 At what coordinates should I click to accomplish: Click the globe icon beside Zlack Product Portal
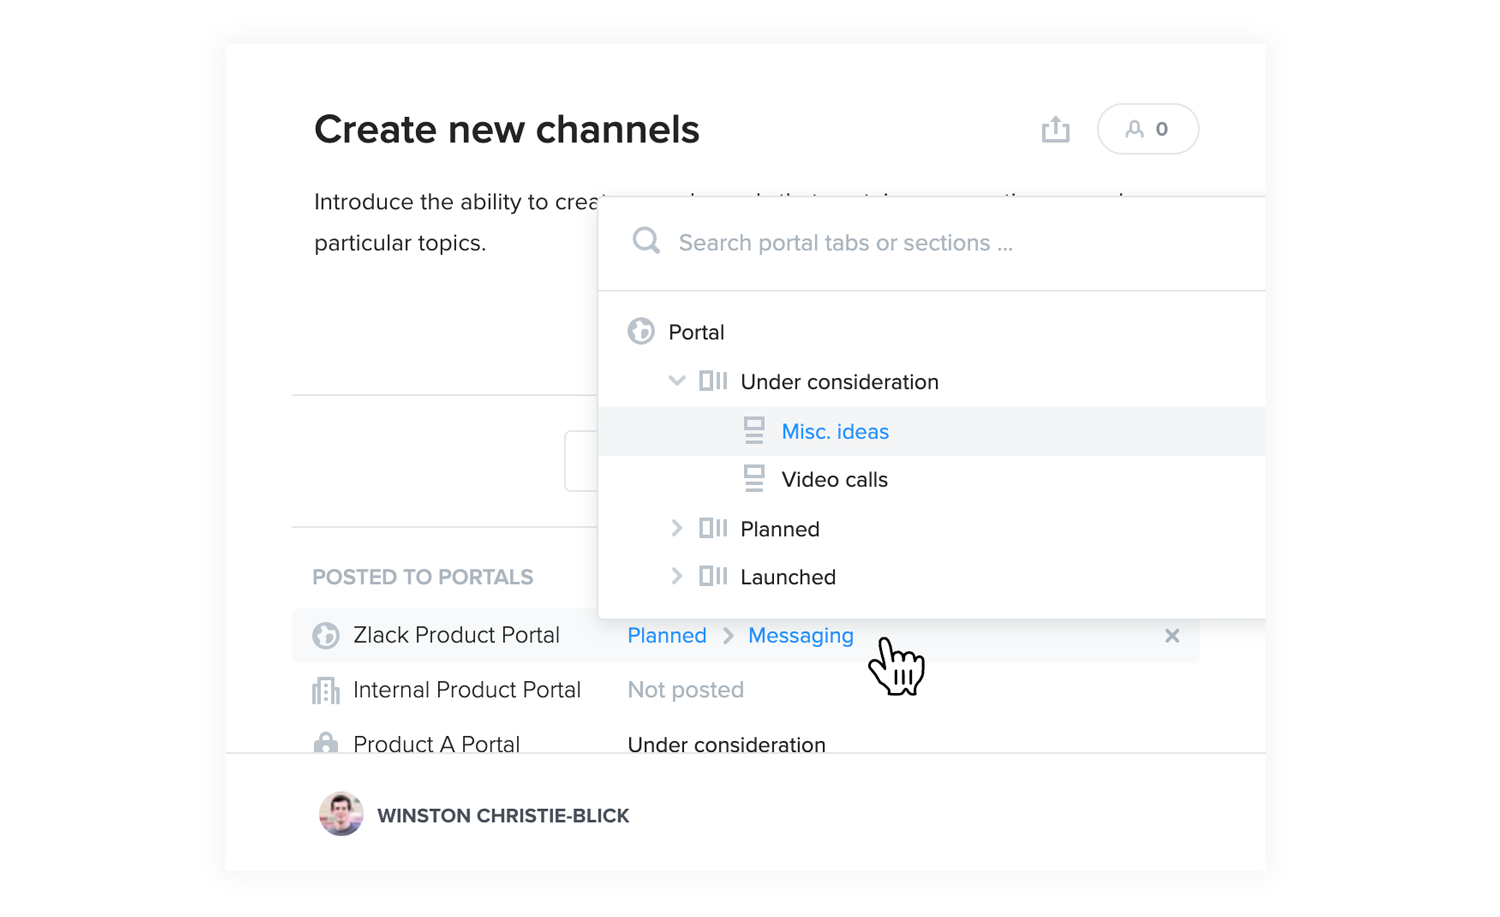[326, 635]
